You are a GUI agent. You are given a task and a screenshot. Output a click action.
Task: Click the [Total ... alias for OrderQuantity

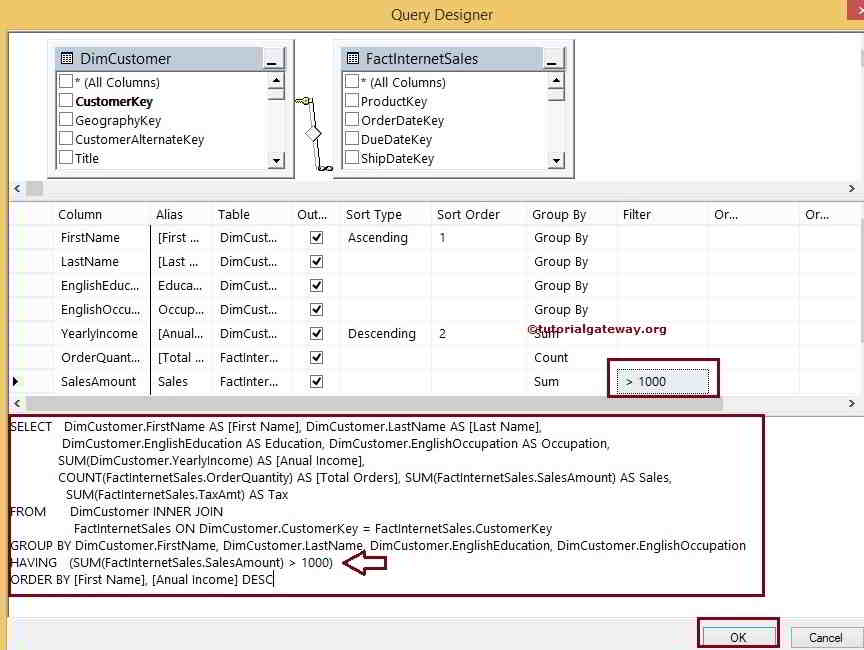coord(181,358)
